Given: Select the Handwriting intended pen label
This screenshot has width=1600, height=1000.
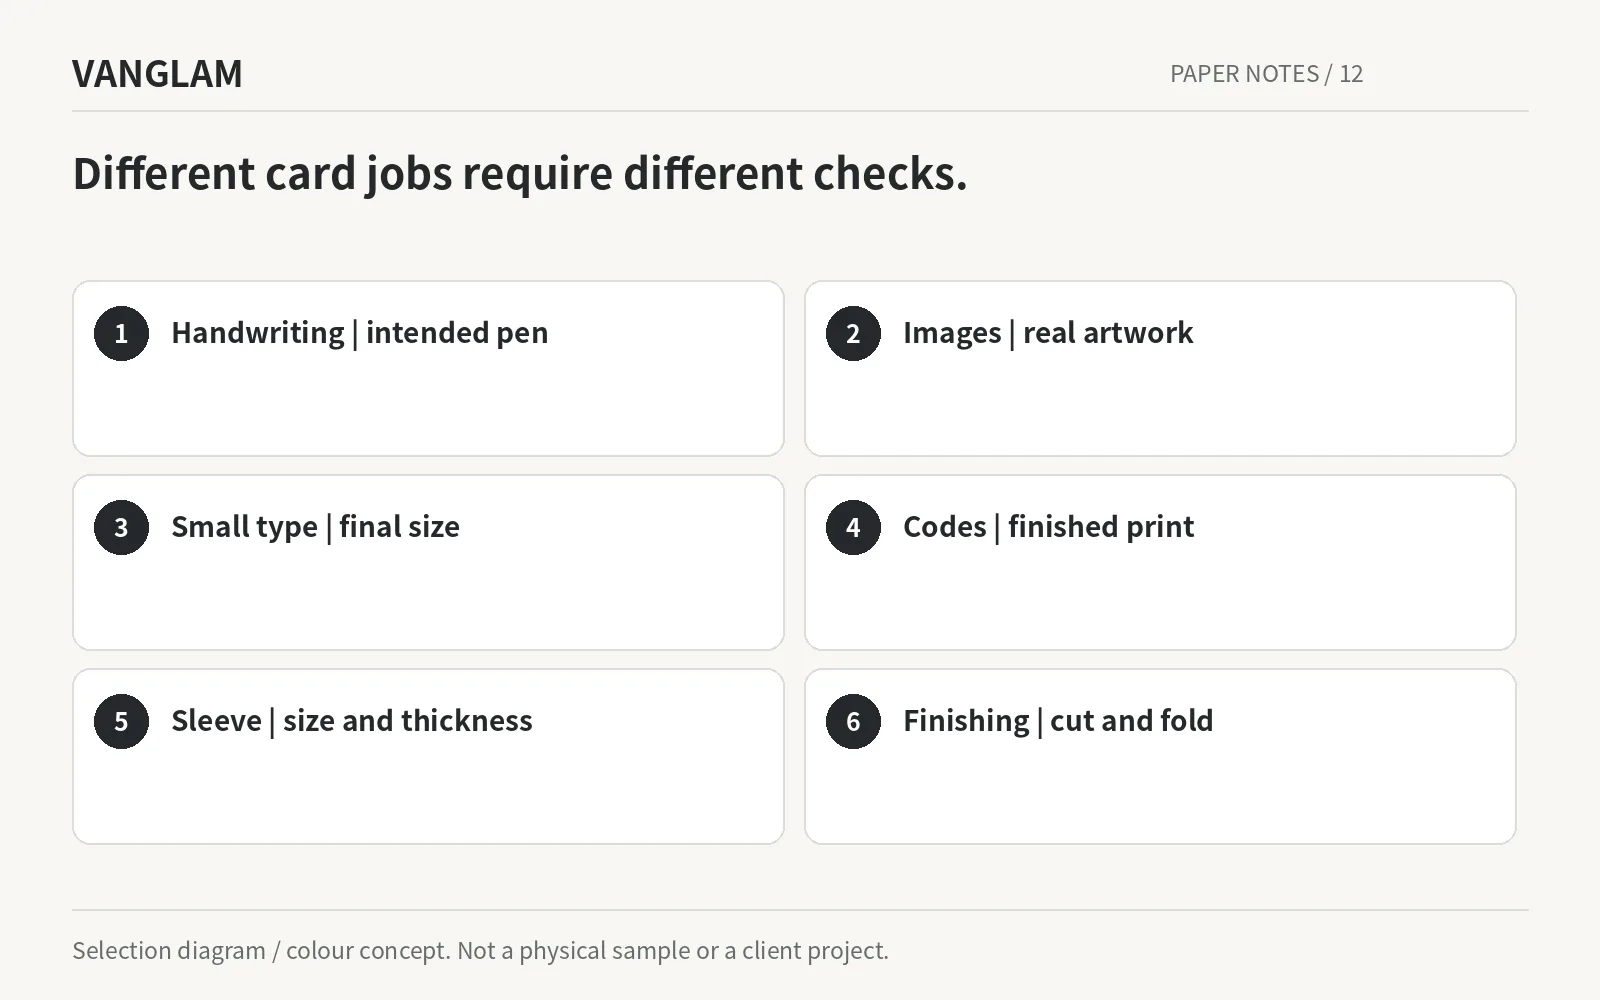Looking at the screenshot, I should coord(360,333).
